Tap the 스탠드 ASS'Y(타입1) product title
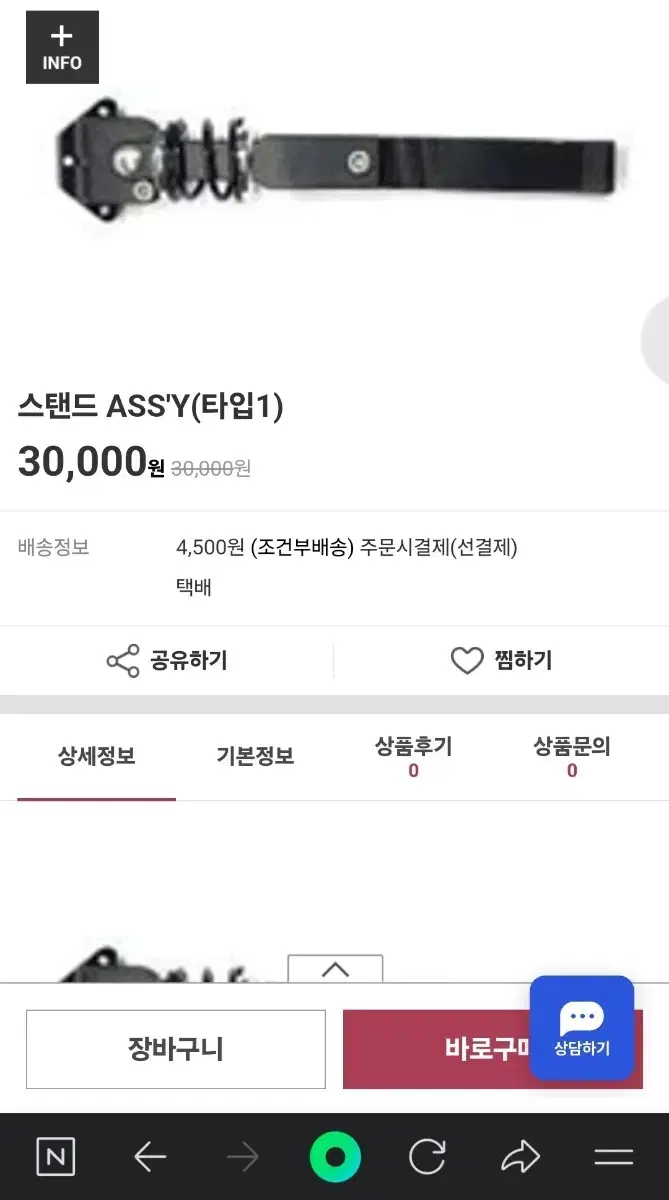Screen dimensions: 669x1200 click(151, 406)
